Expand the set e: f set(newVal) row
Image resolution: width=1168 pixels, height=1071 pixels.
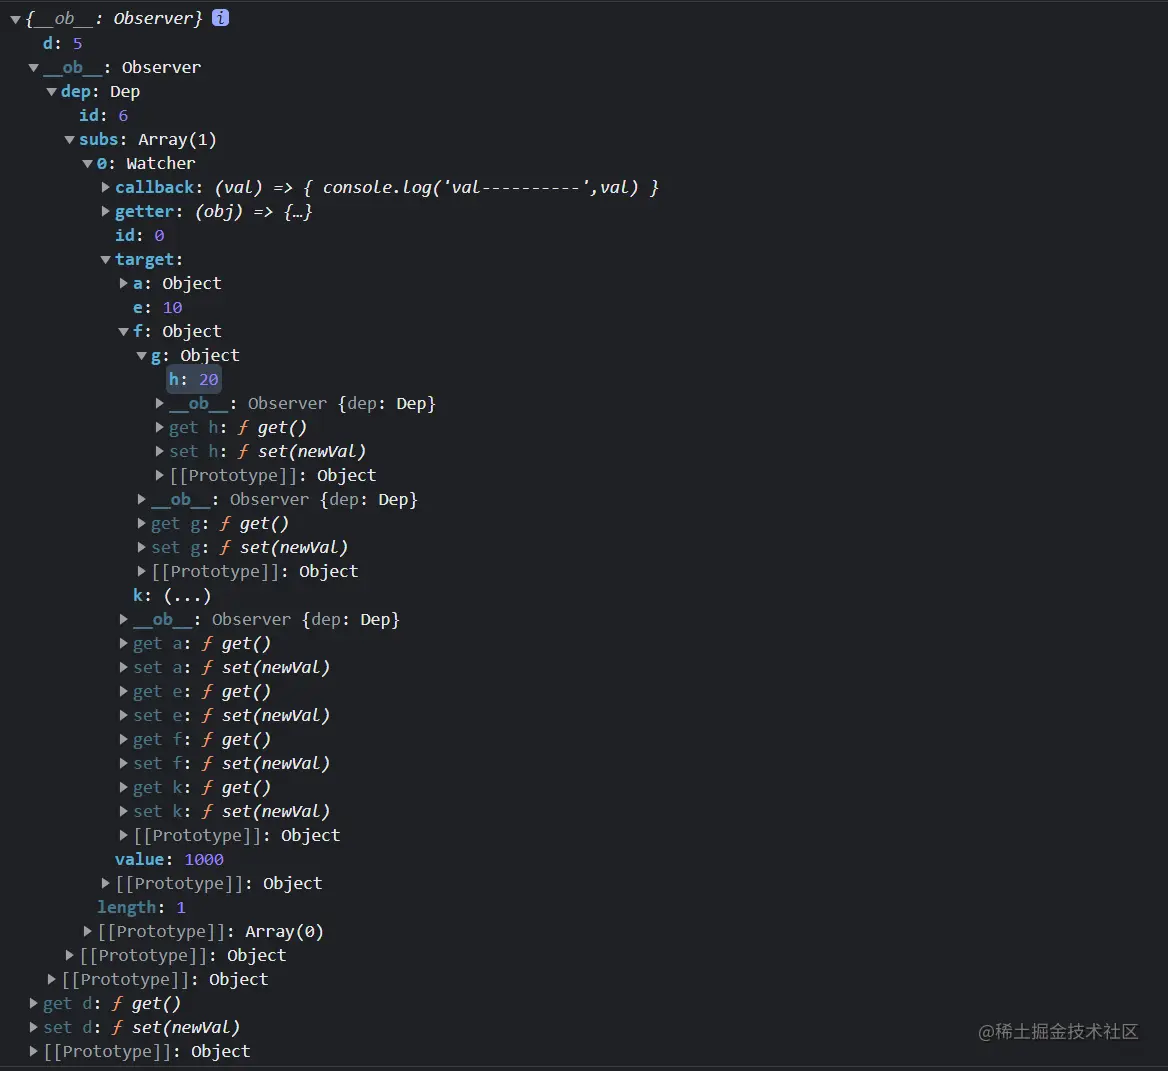124,716
